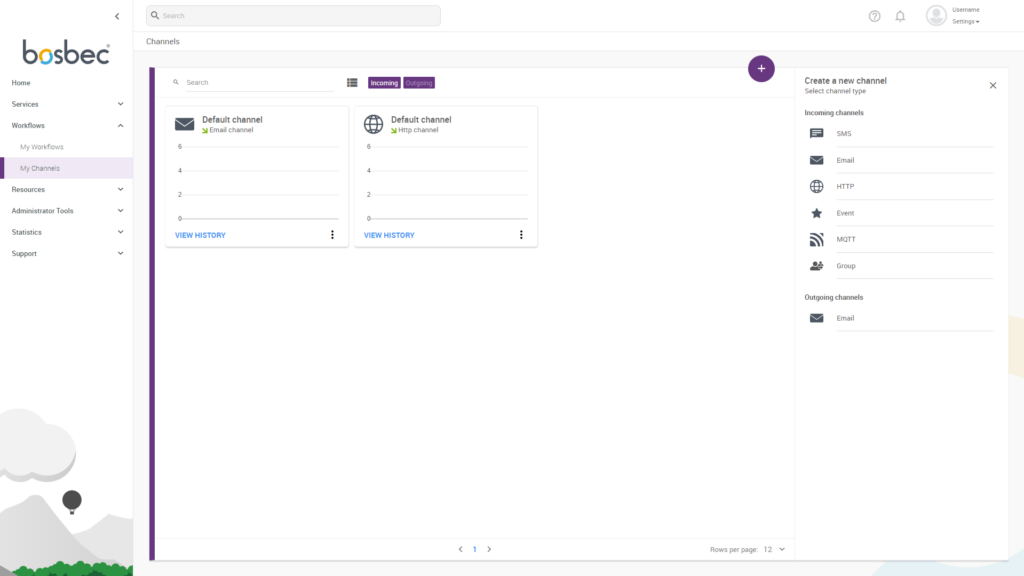
Task: Open the Rows per page dropdown
Action: [x=775, y=549]
